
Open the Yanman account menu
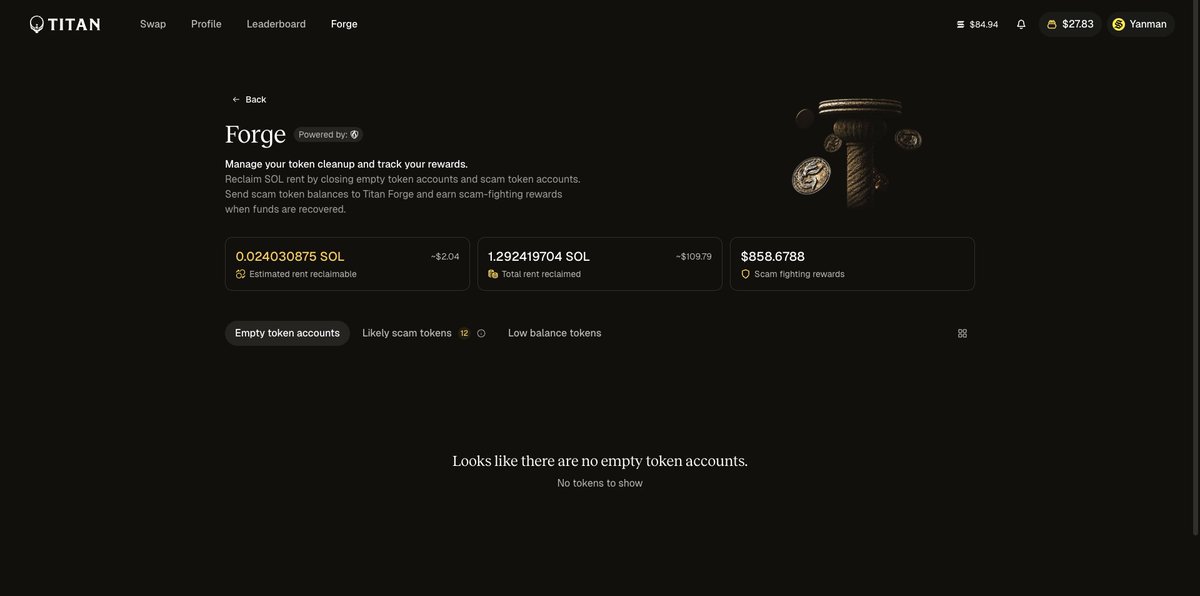click(x=1140, y=24)
